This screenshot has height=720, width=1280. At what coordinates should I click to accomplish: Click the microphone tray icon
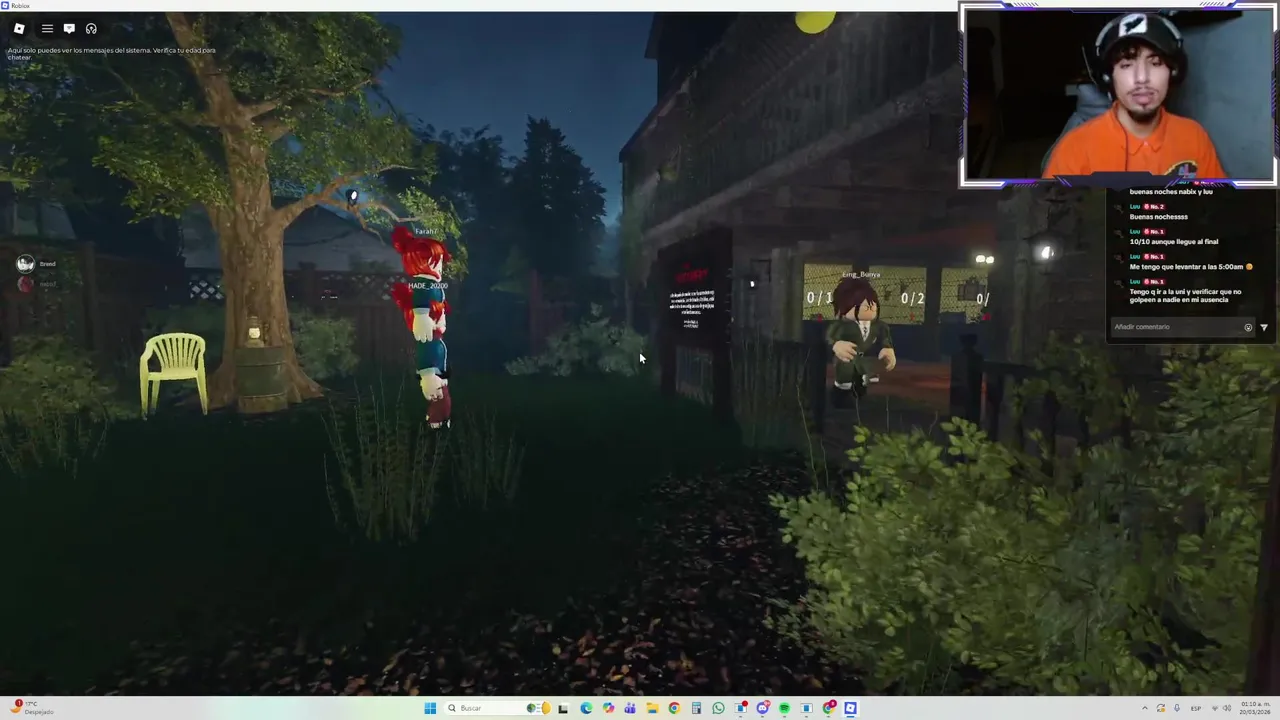[1177, 708]
